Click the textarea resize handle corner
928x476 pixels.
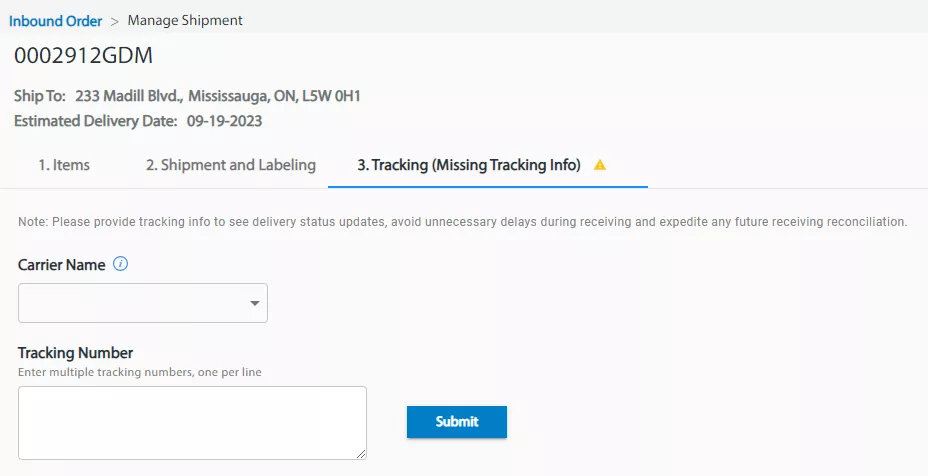coord(361,454)
